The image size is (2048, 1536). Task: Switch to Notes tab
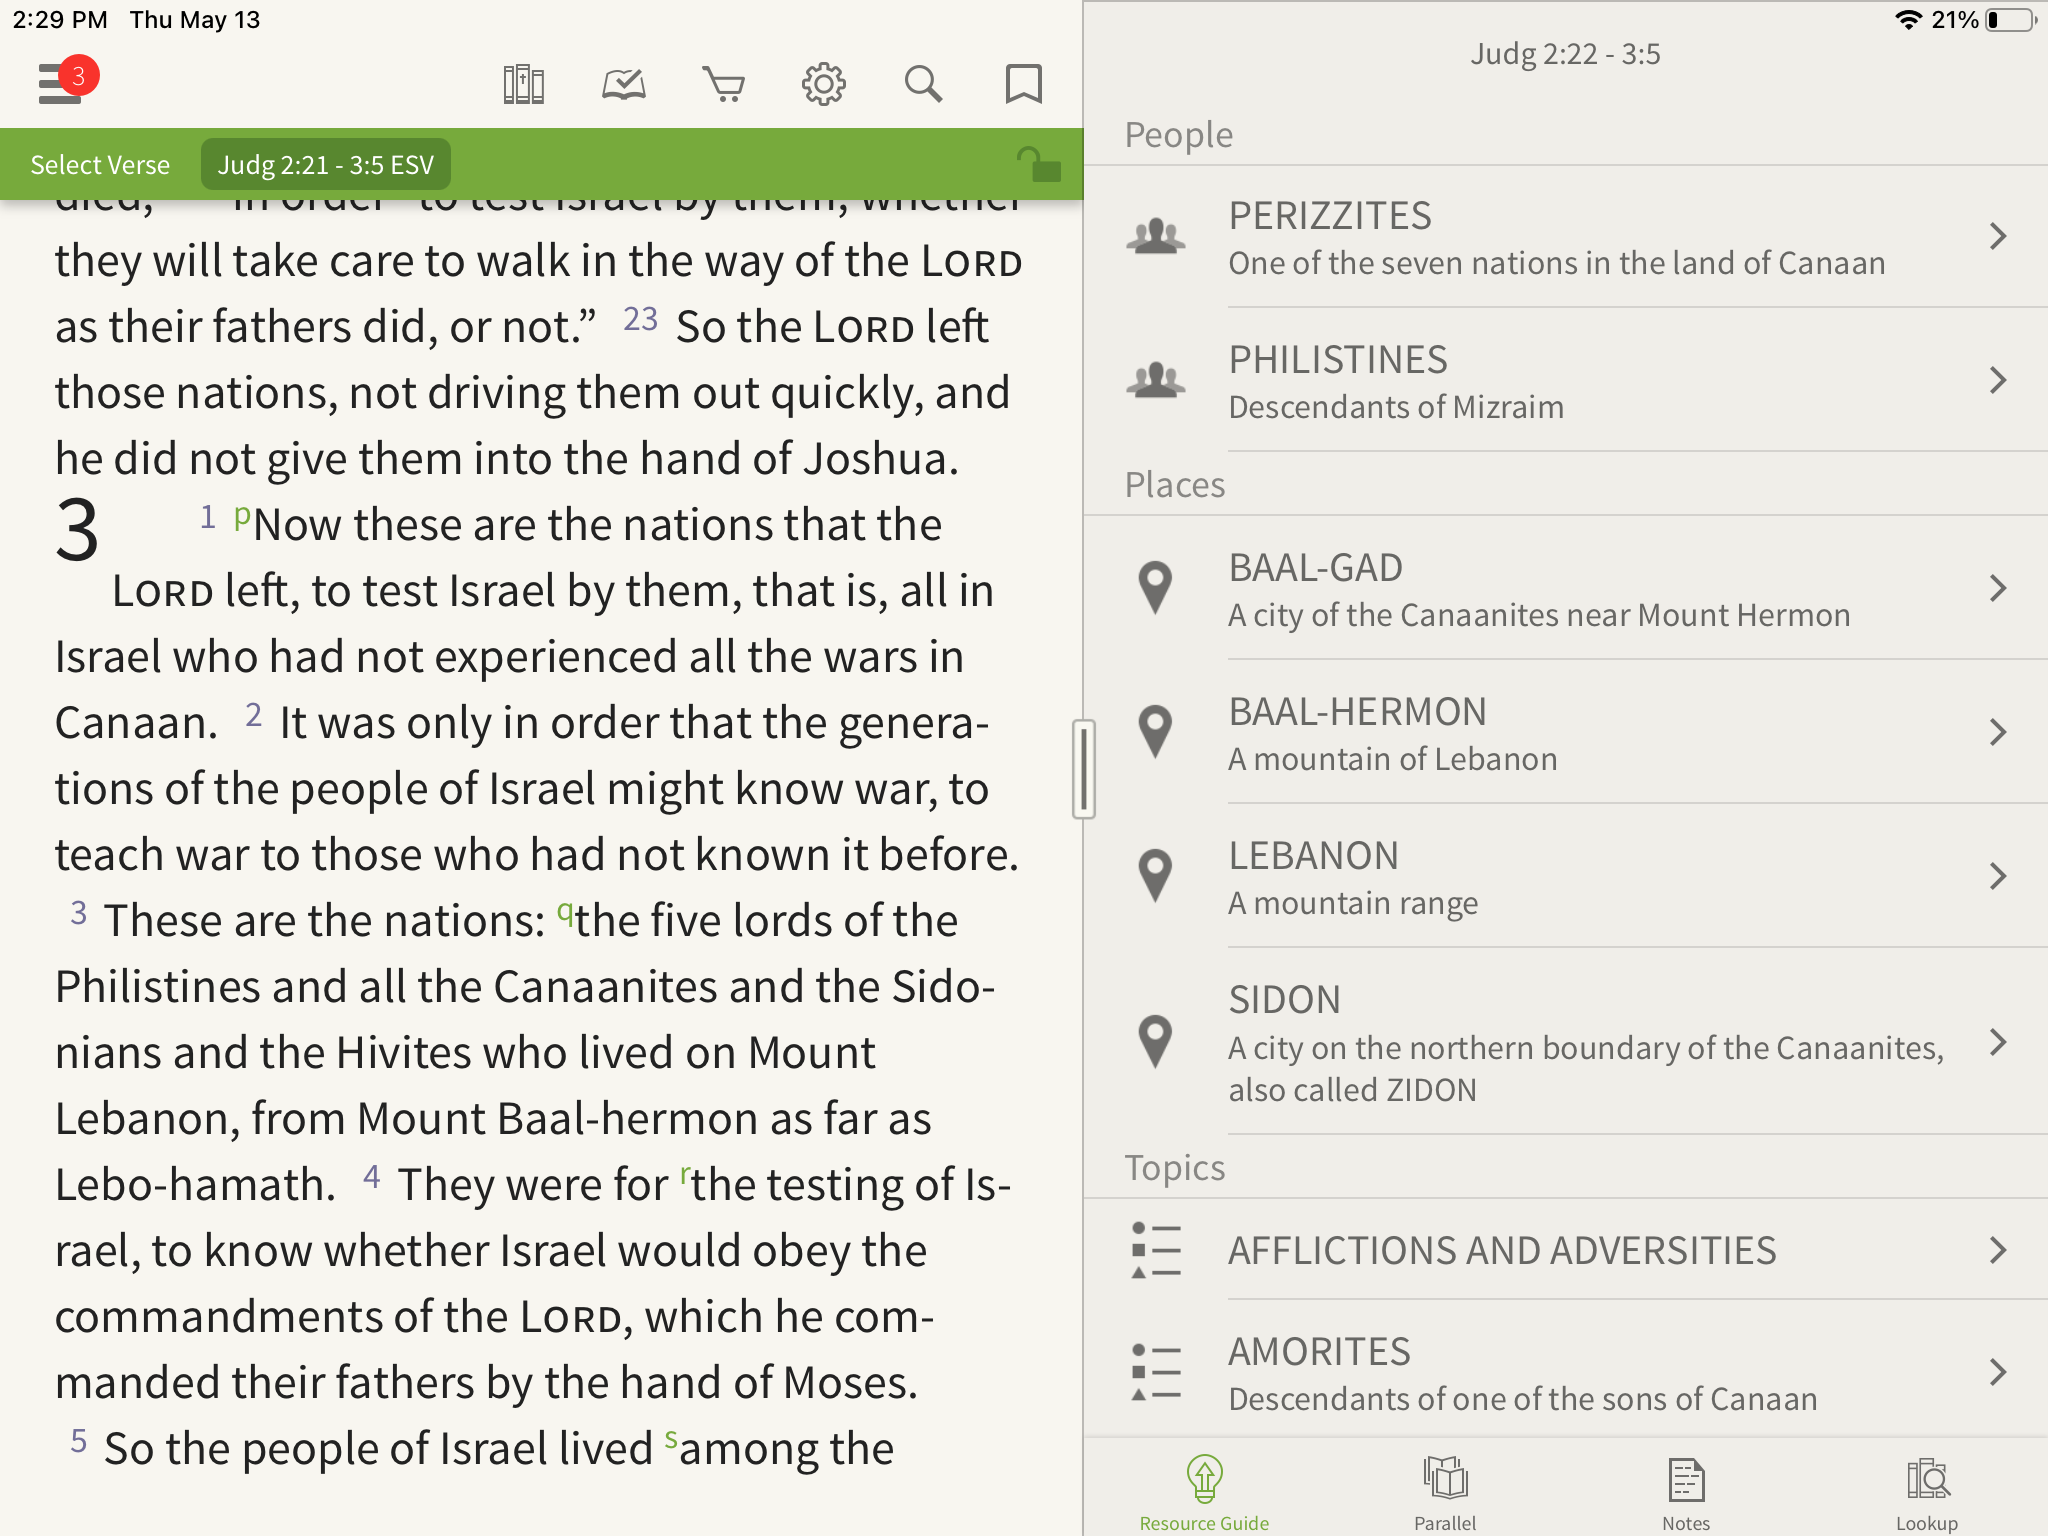(1686, 1493)
